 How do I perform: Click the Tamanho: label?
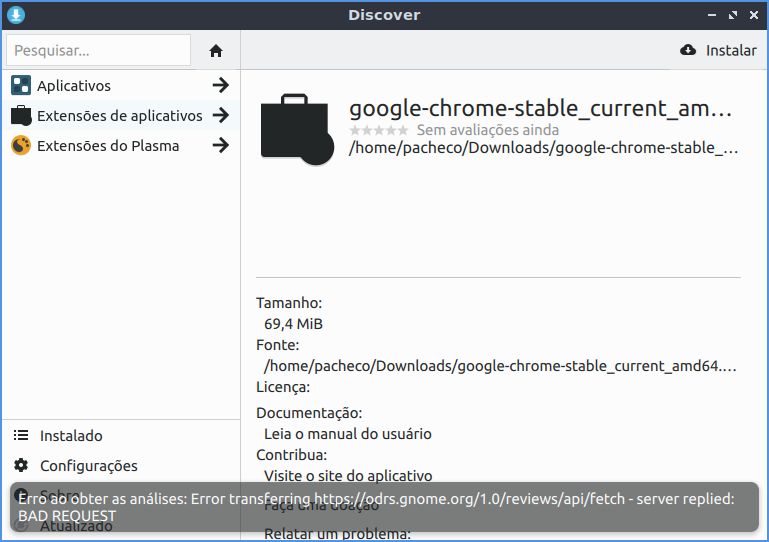click(x=289, y=303)
